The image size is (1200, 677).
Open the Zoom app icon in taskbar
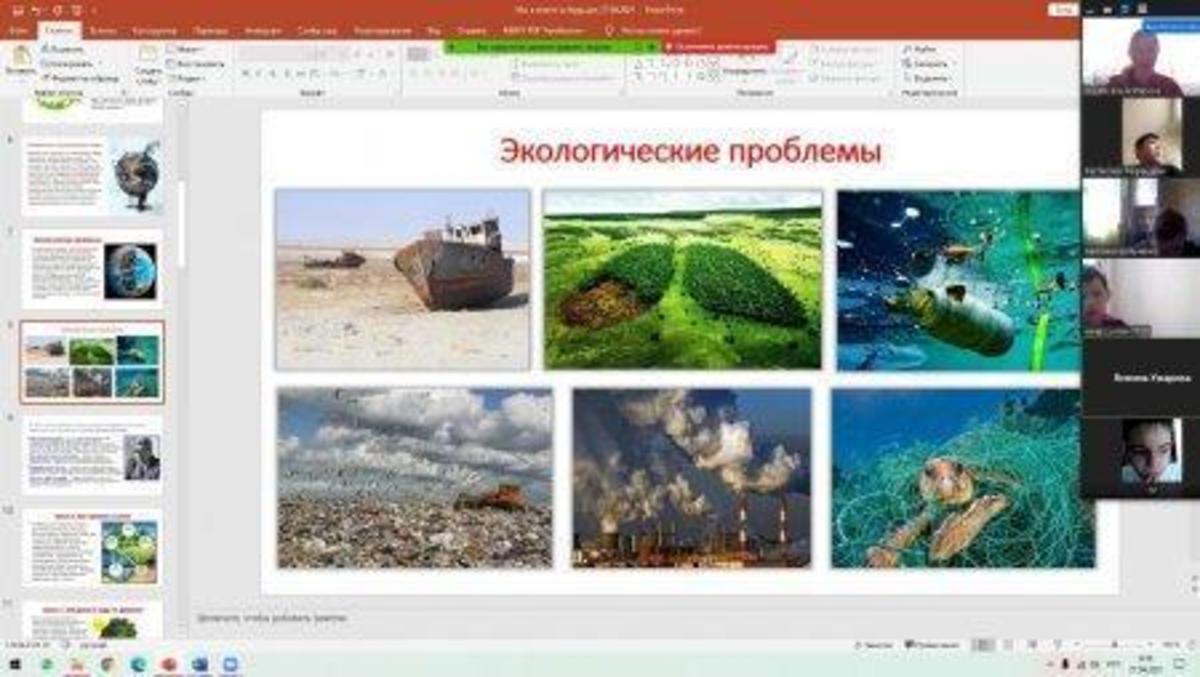point(230,665)
